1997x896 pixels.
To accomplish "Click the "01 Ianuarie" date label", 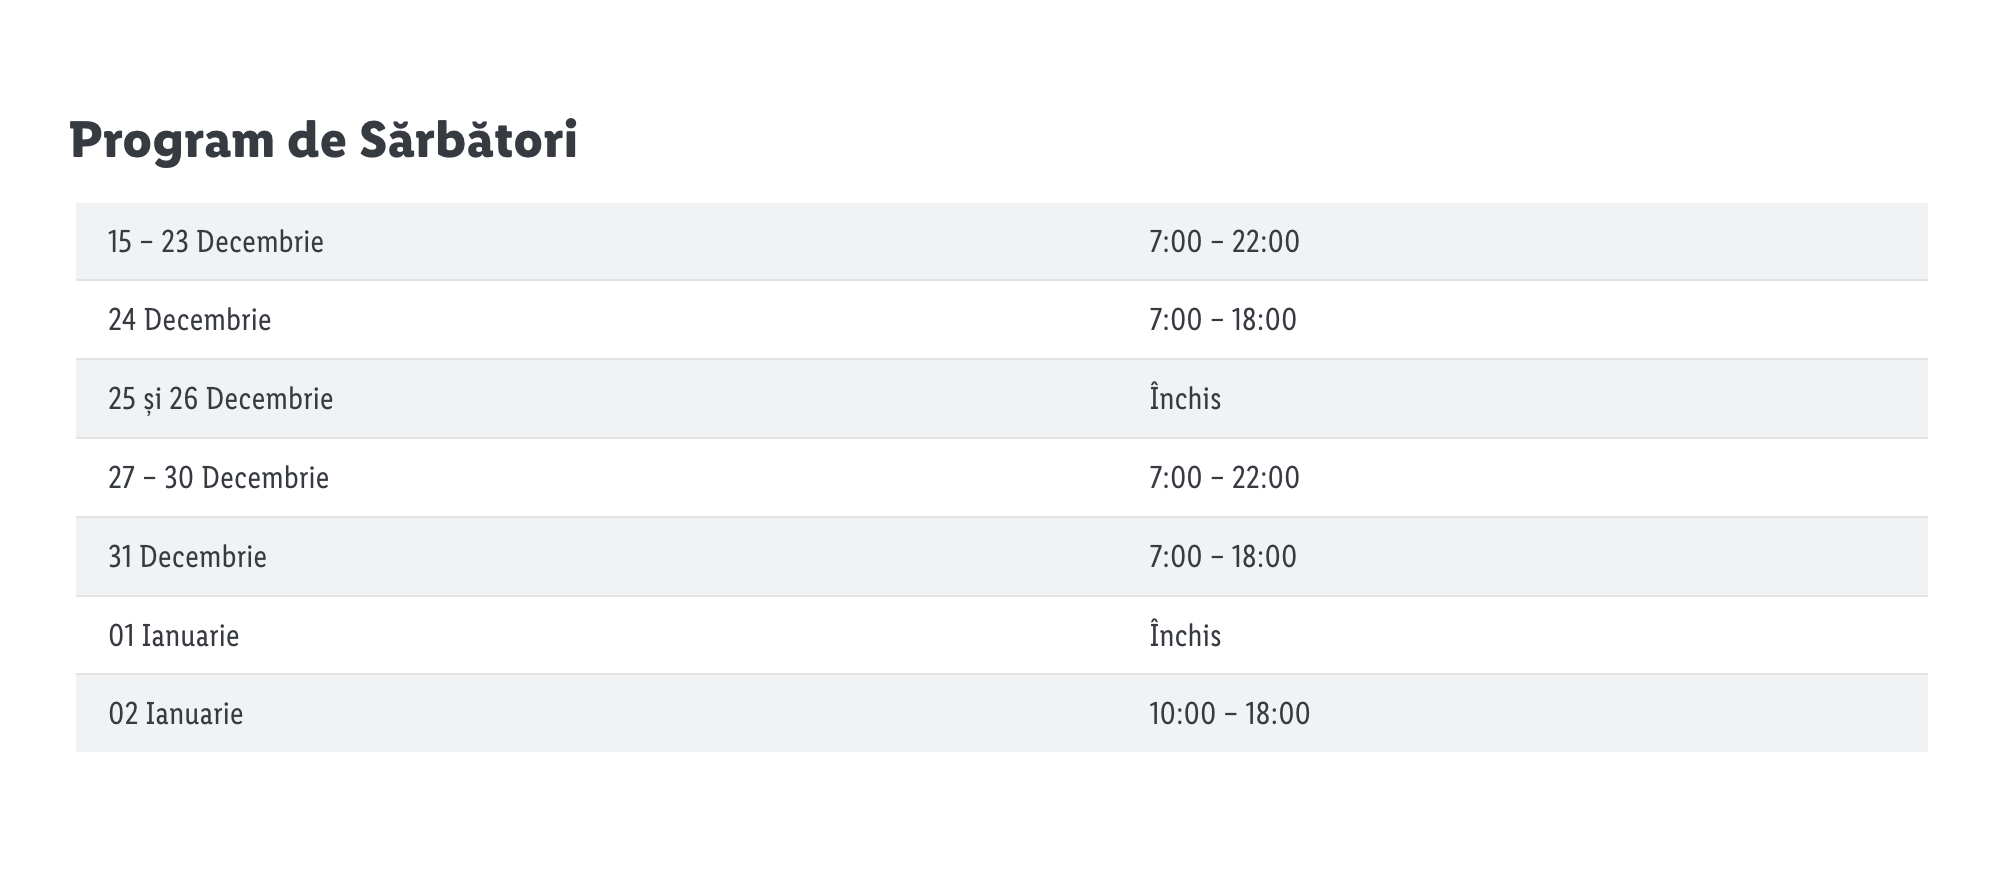I will pyautogui.click(x=174, y=636).
